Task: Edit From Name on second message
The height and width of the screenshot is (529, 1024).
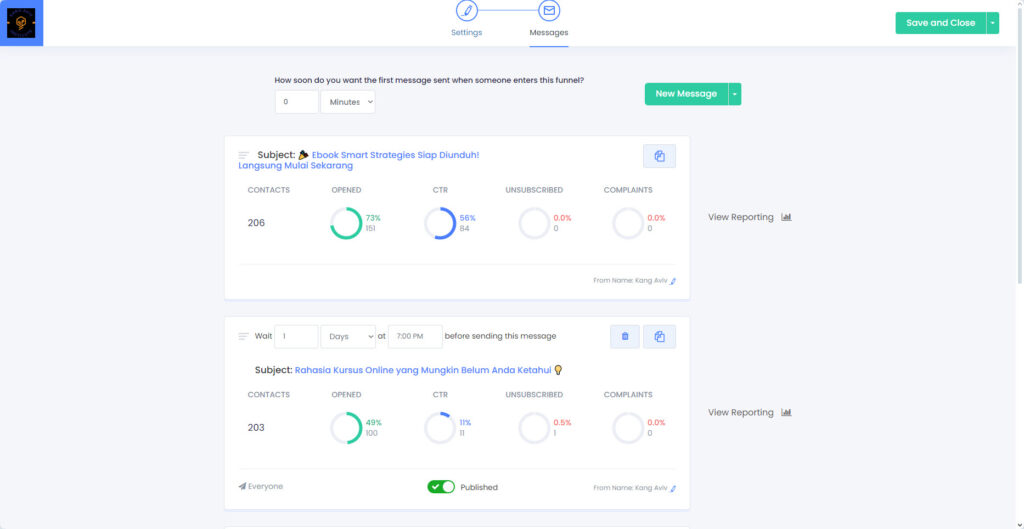Action: tap(673, 488)
